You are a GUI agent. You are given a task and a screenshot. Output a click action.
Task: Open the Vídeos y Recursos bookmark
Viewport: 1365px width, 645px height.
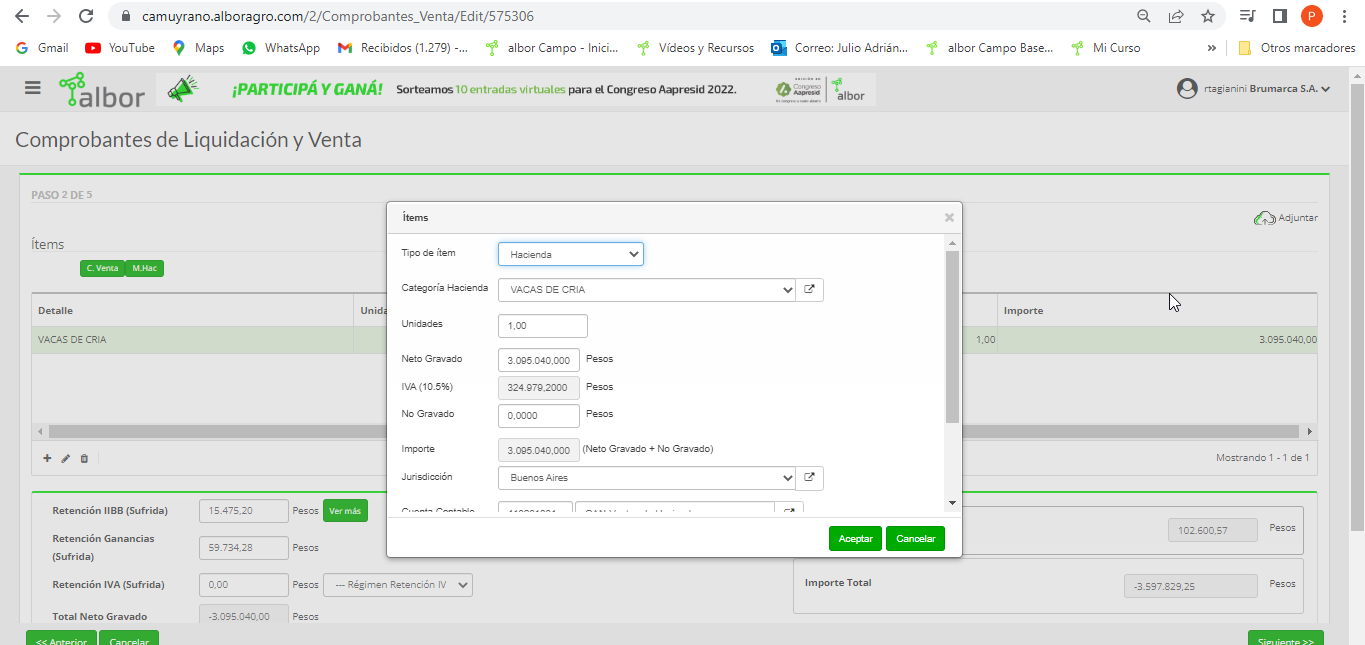coord(695,48)
